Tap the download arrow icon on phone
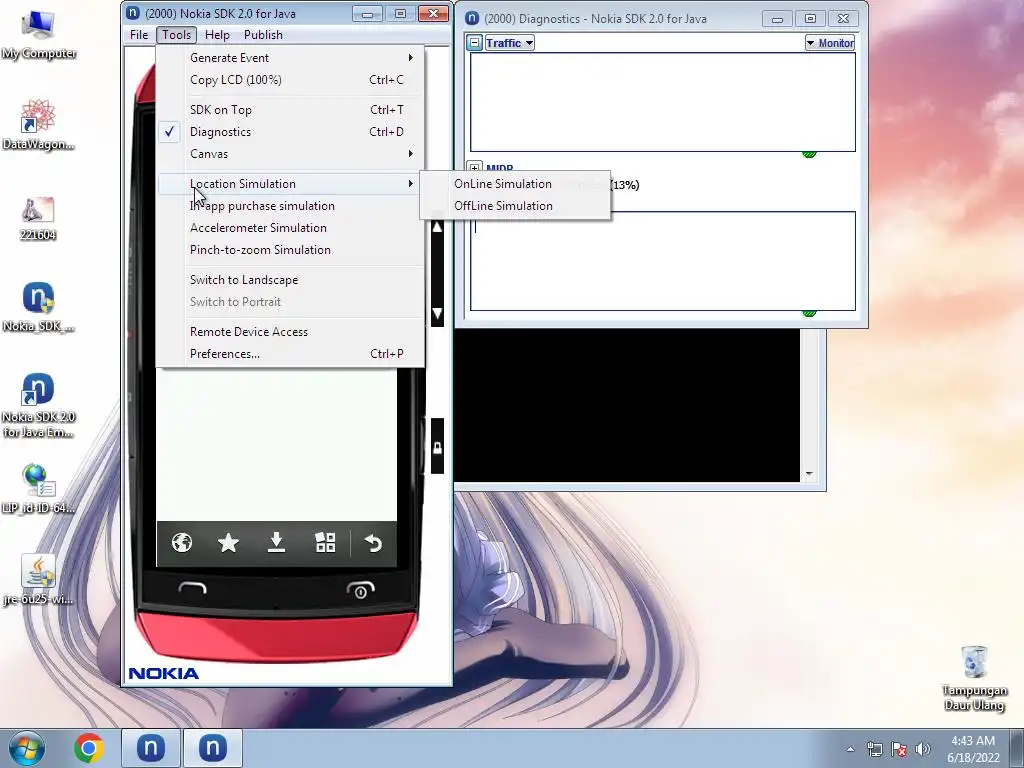 (276, 543)
